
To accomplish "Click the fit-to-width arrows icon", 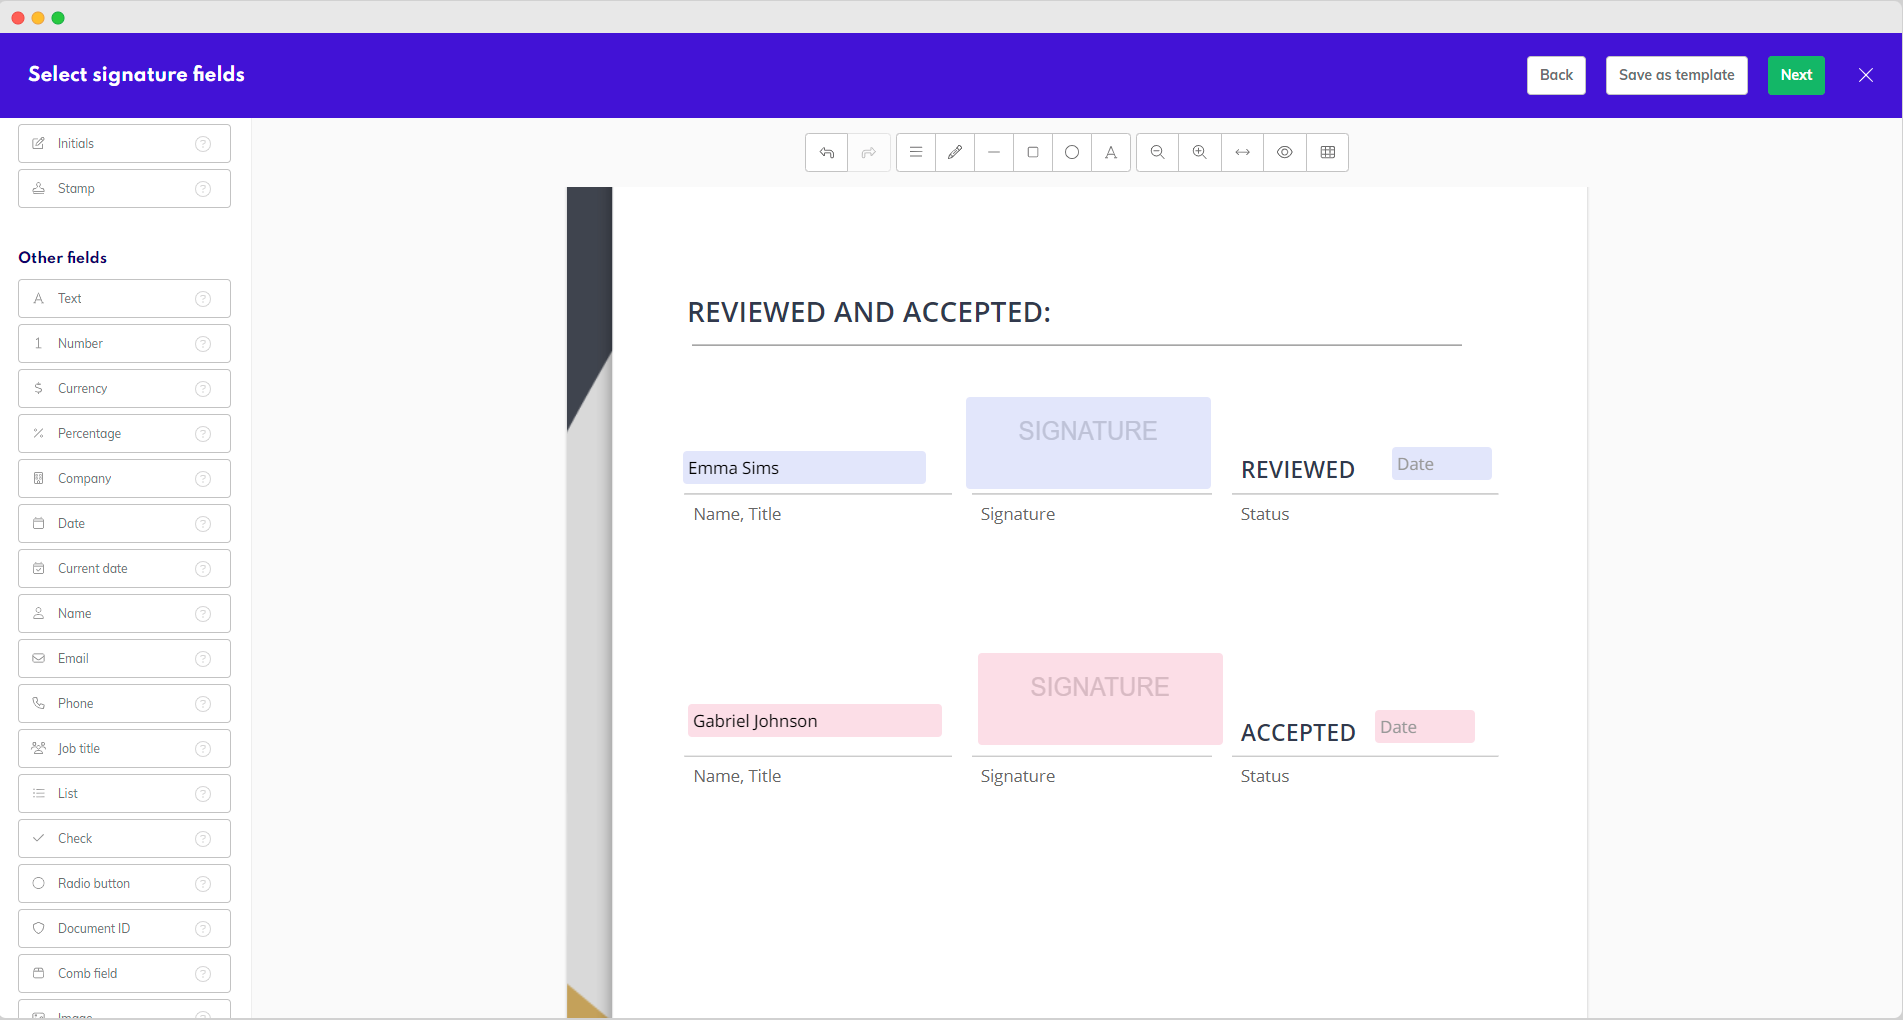I will coord(1243,153).
